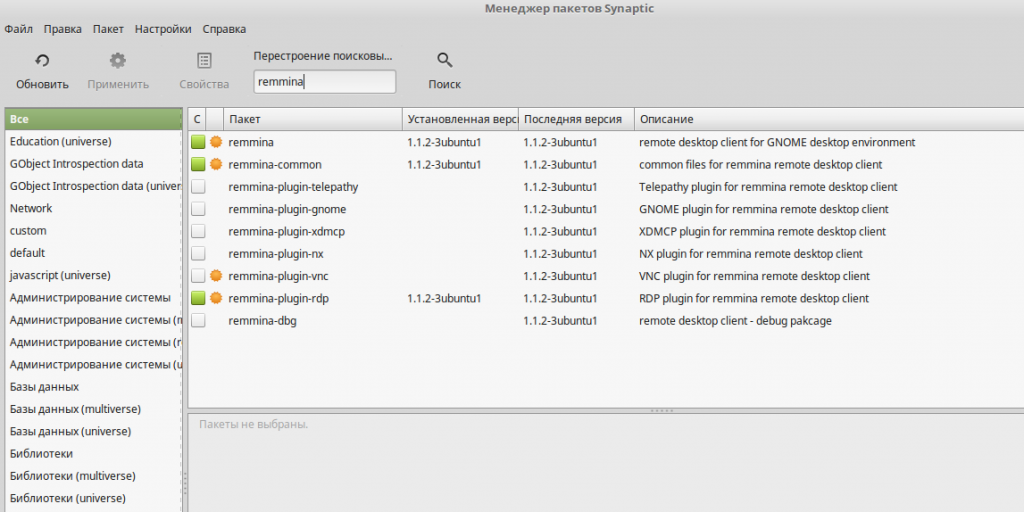The image size is (1024, 512).
Task: Select the remmina-plugin-rdp package name
Action: click(x=279, y=299)
